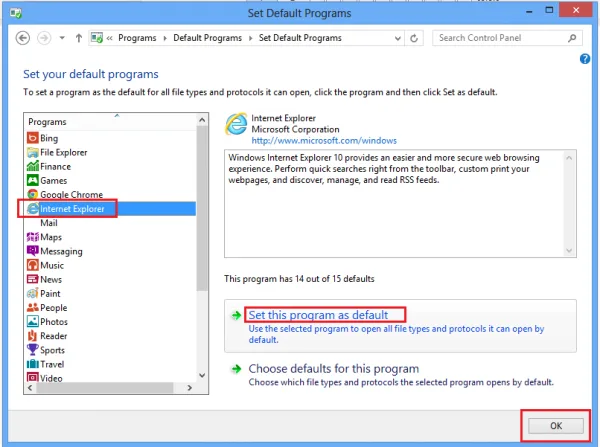Select the Music headphones icon
Screen dimensions: 600x447
(33, 265)
